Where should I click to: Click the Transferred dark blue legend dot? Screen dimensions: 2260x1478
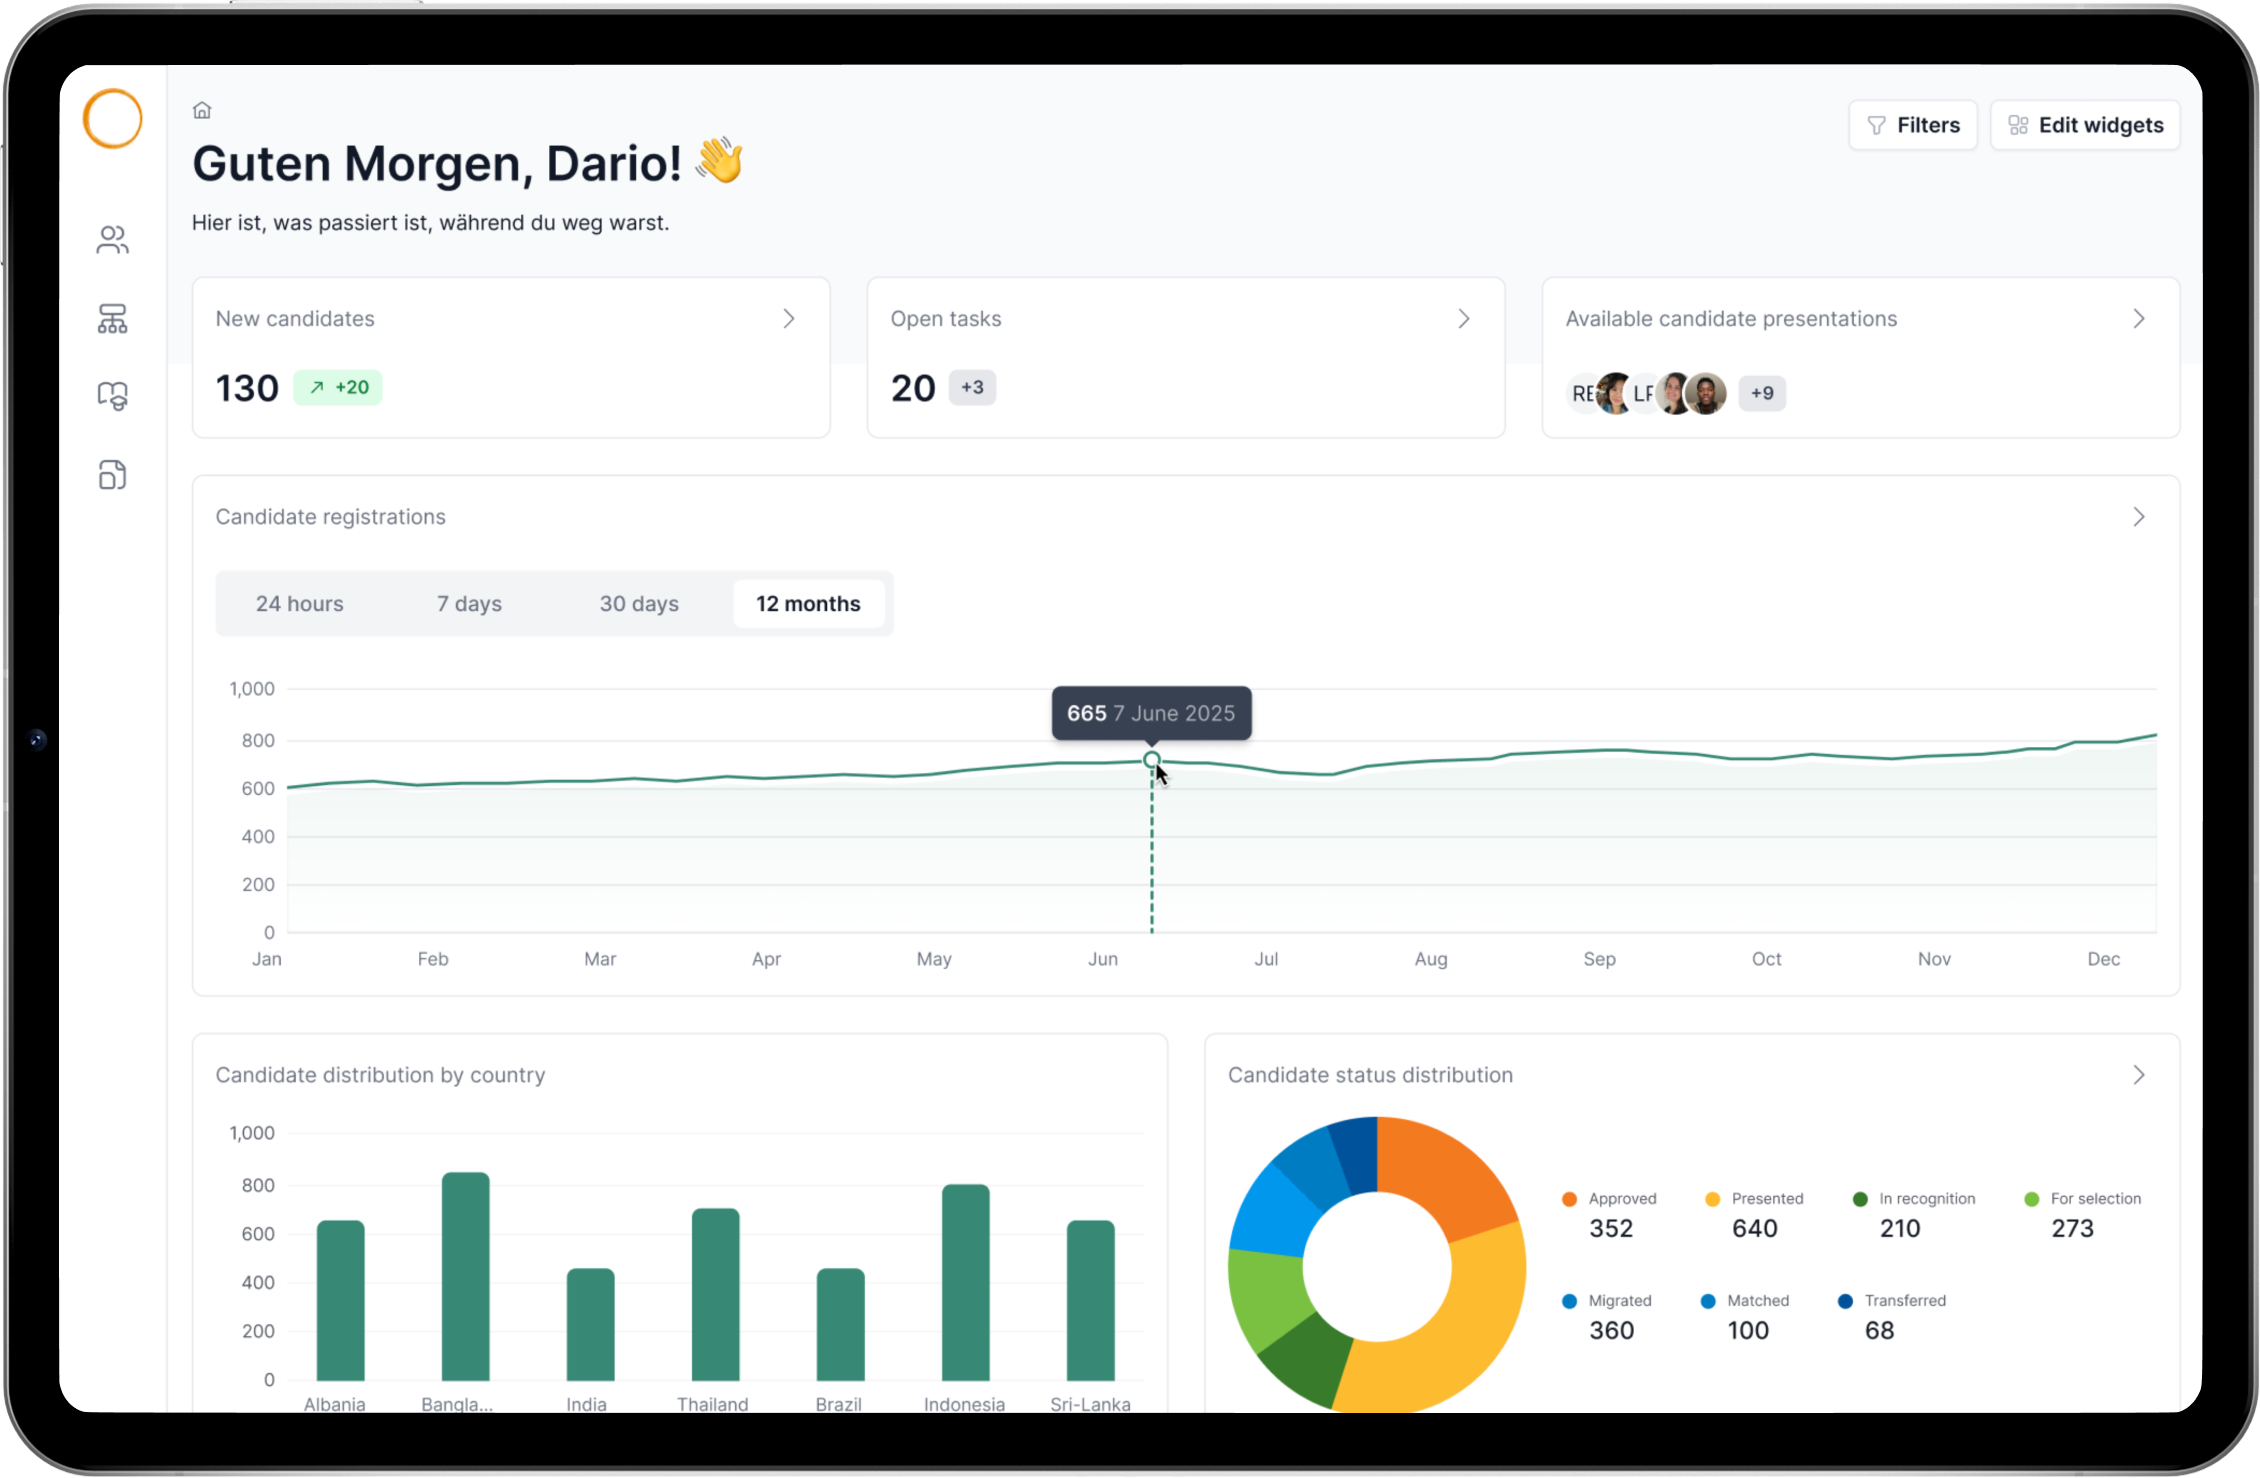coord(1846,1302)
